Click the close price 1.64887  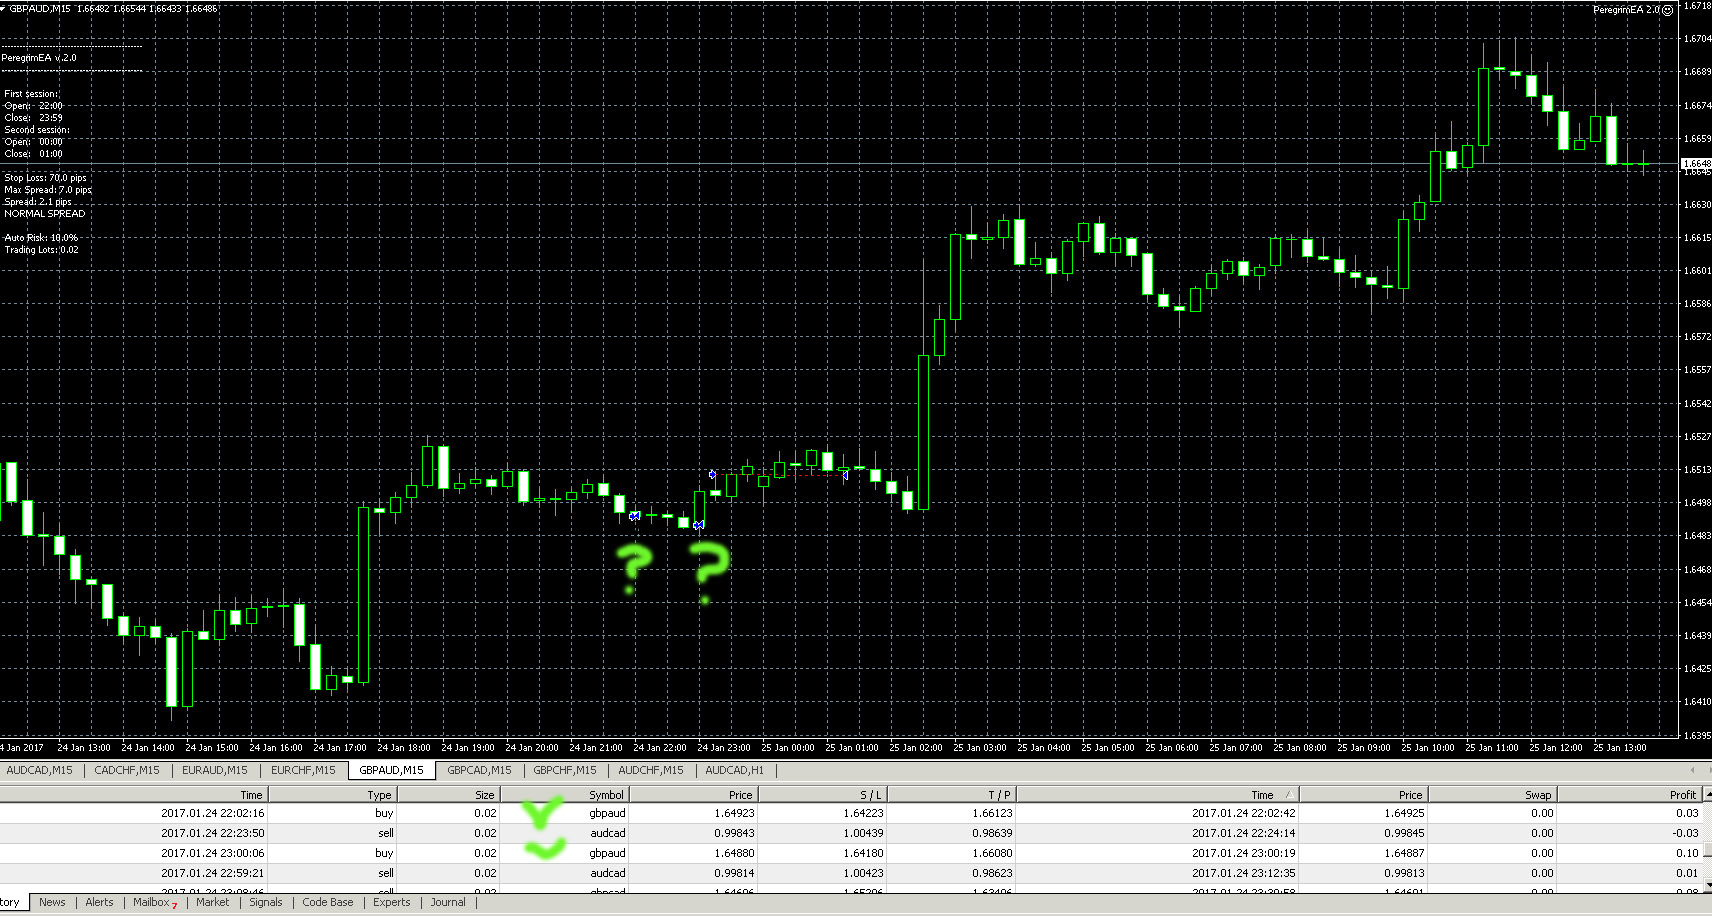click(x=1404, y=853)
